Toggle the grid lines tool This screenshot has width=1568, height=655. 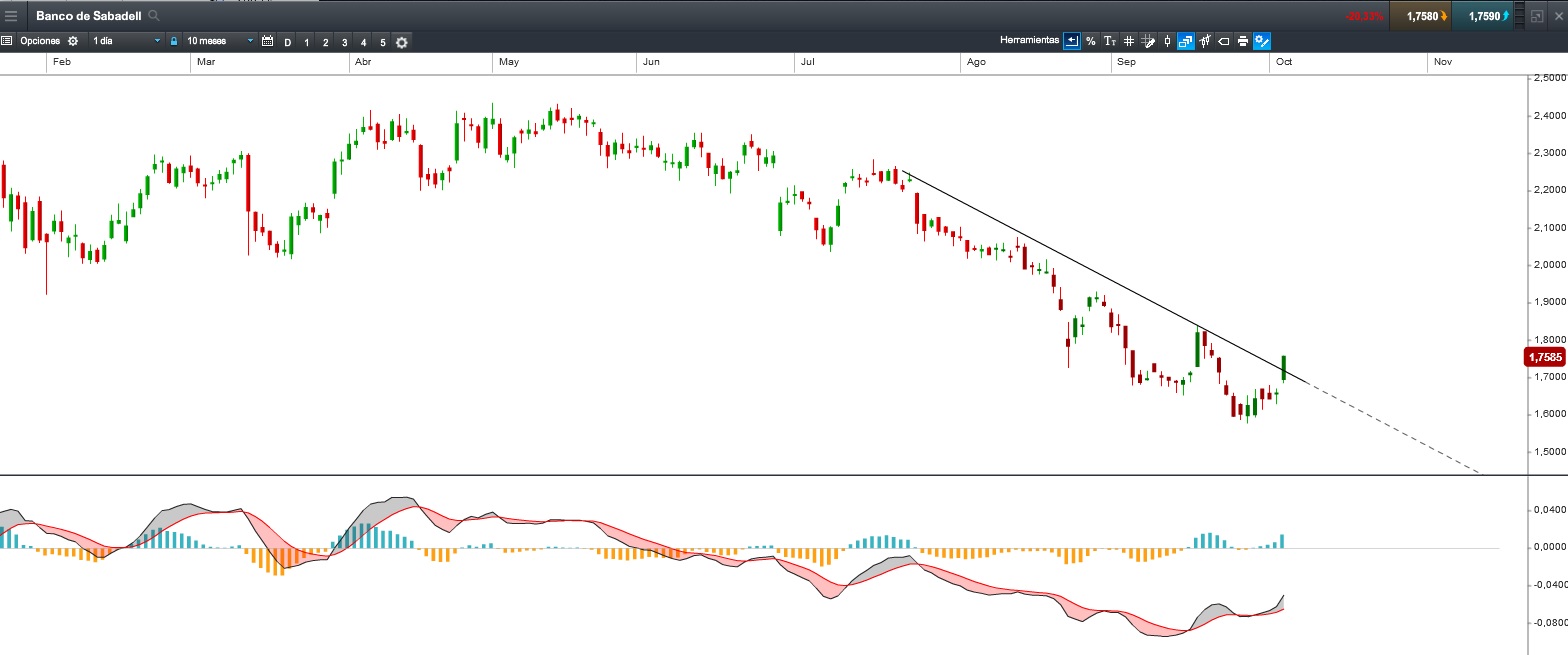tap(1129, 41)
